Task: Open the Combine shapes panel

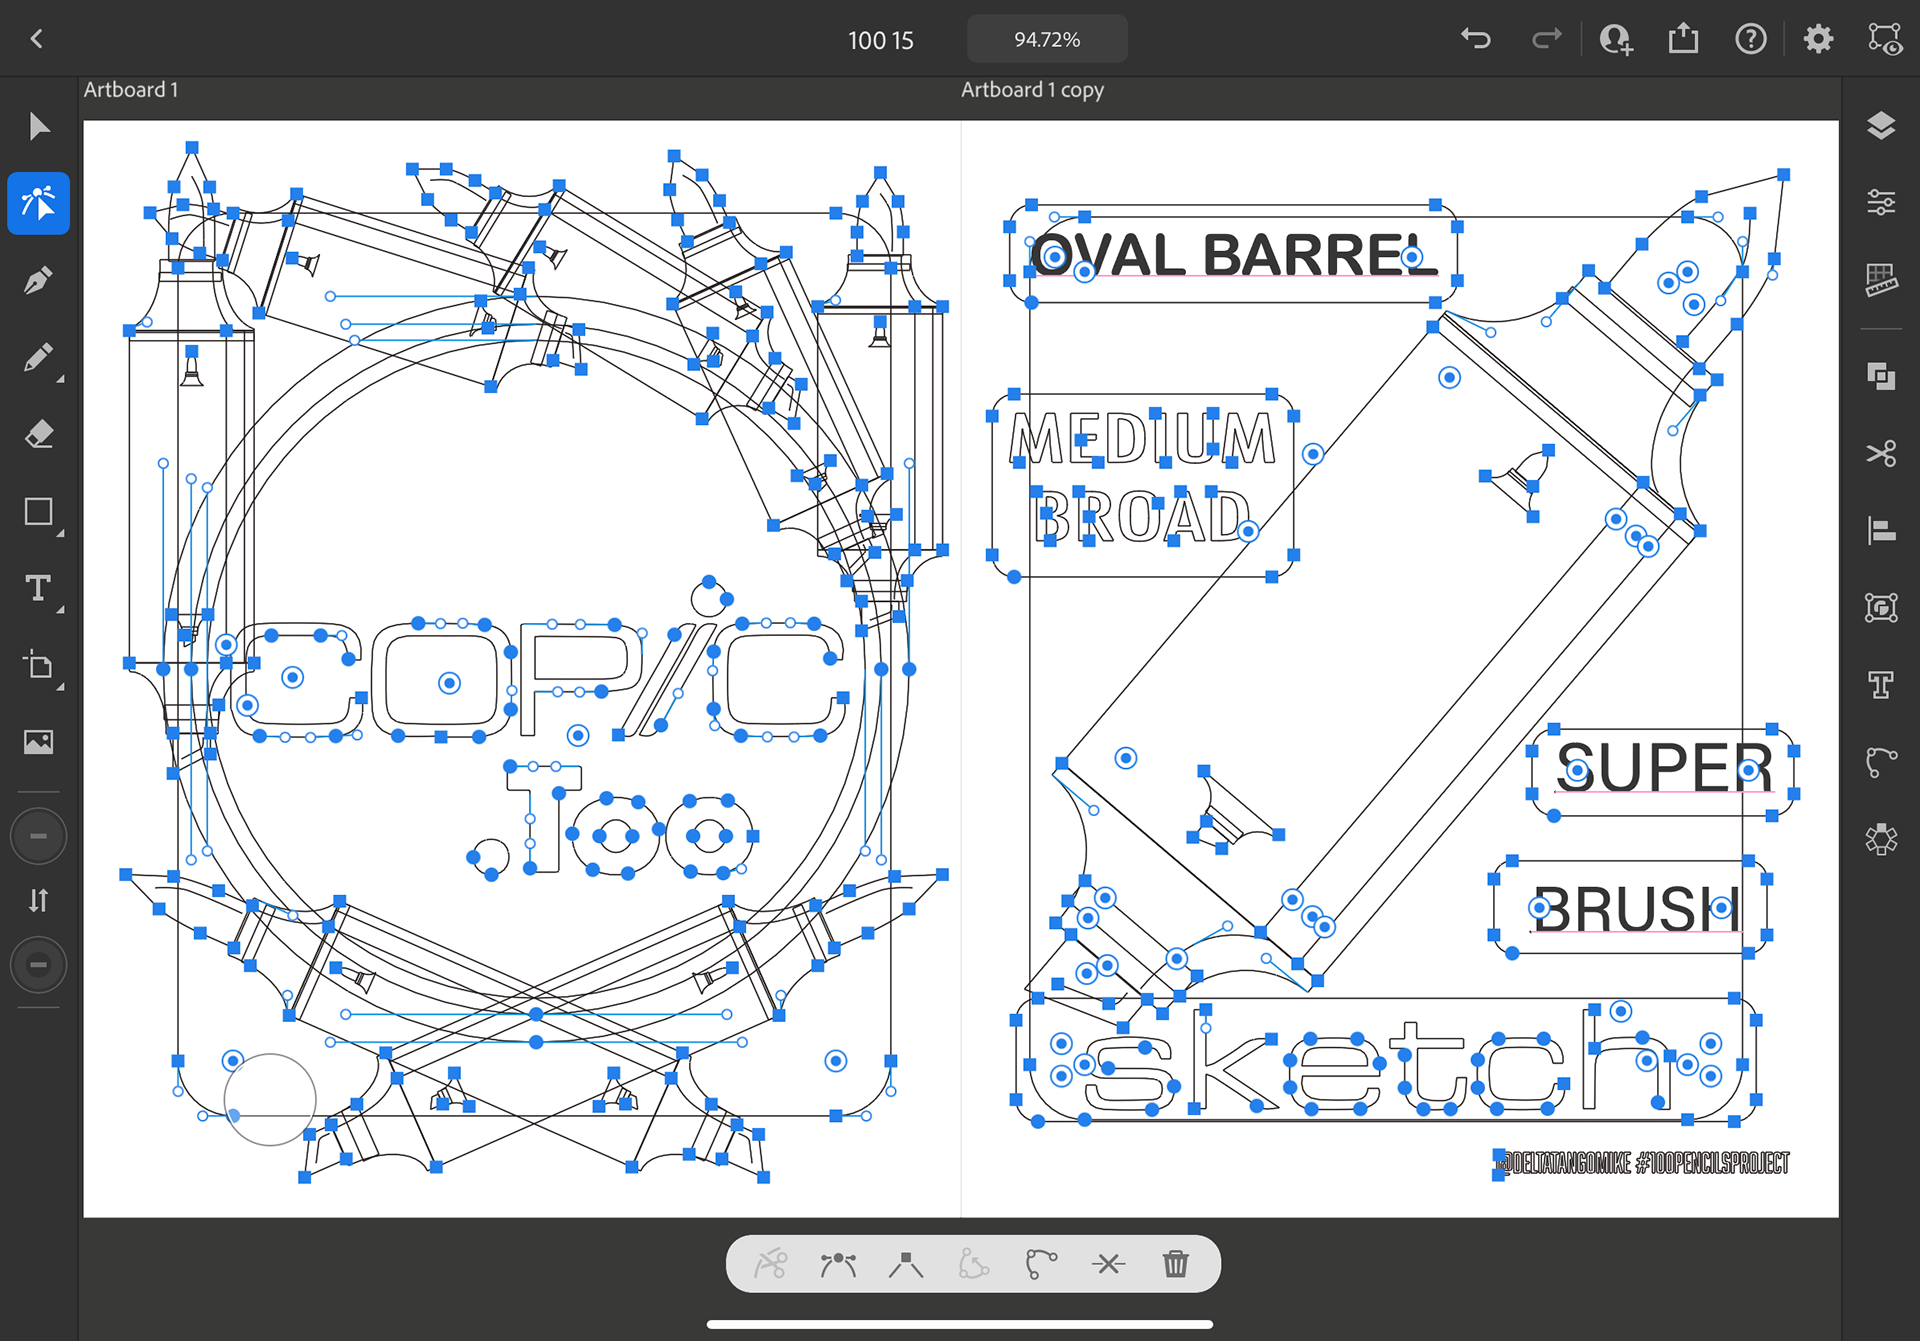Action: tap(1881, 376)
